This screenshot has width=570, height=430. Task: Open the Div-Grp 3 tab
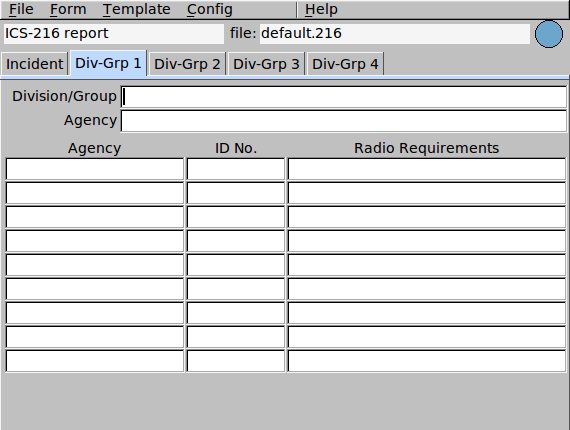pos(266,64)
